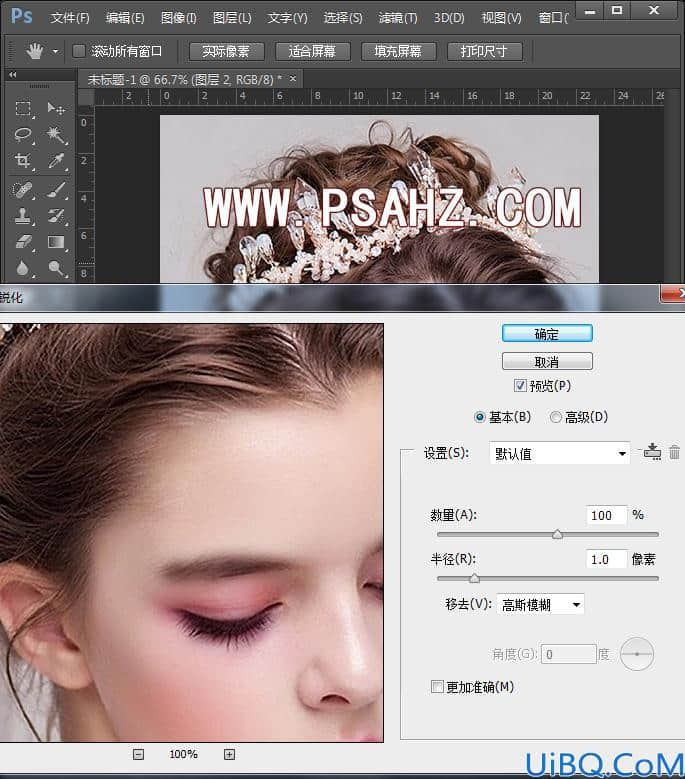Open the 滤镜(T) menu
685x779 pixels.
tap(398, 18)
